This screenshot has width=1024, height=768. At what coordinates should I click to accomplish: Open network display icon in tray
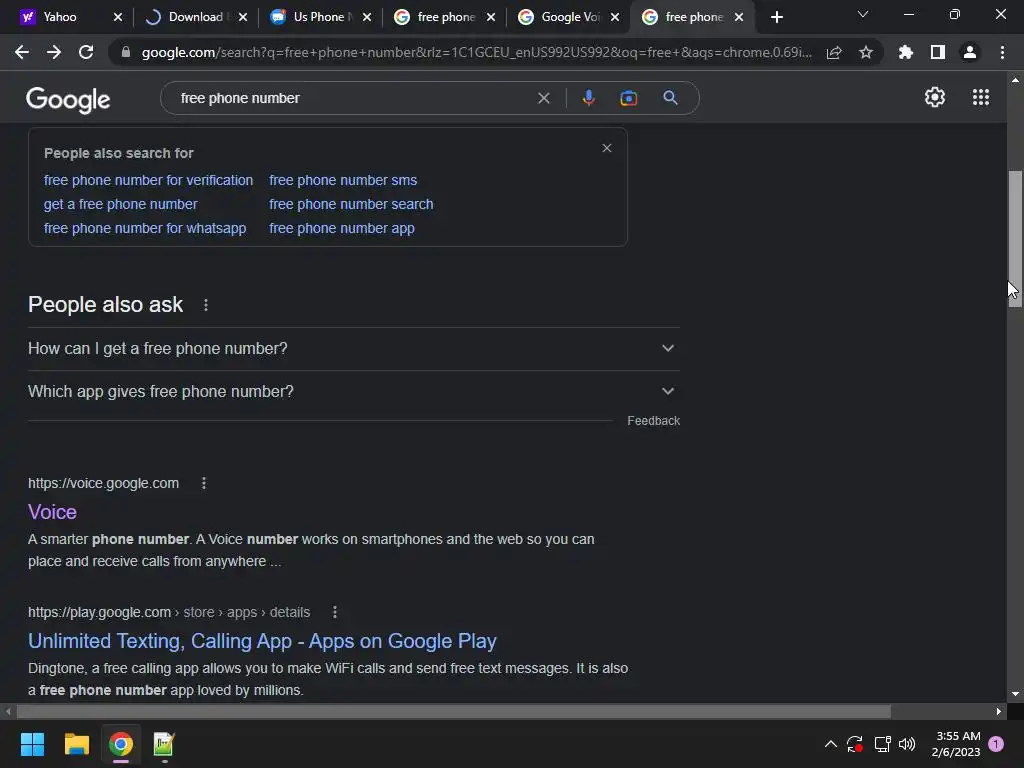click(x=882, y=744)
